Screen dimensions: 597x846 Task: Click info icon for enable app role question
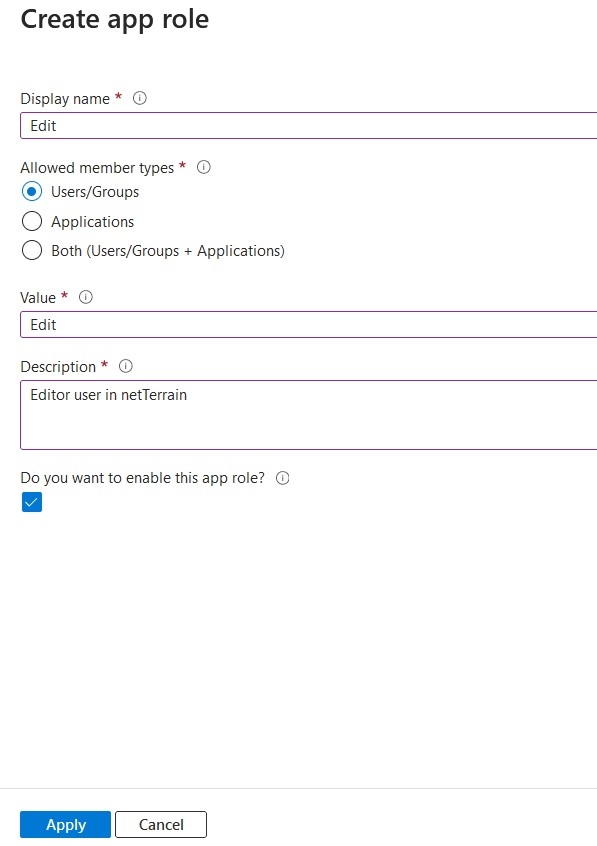tap(283, 478)
